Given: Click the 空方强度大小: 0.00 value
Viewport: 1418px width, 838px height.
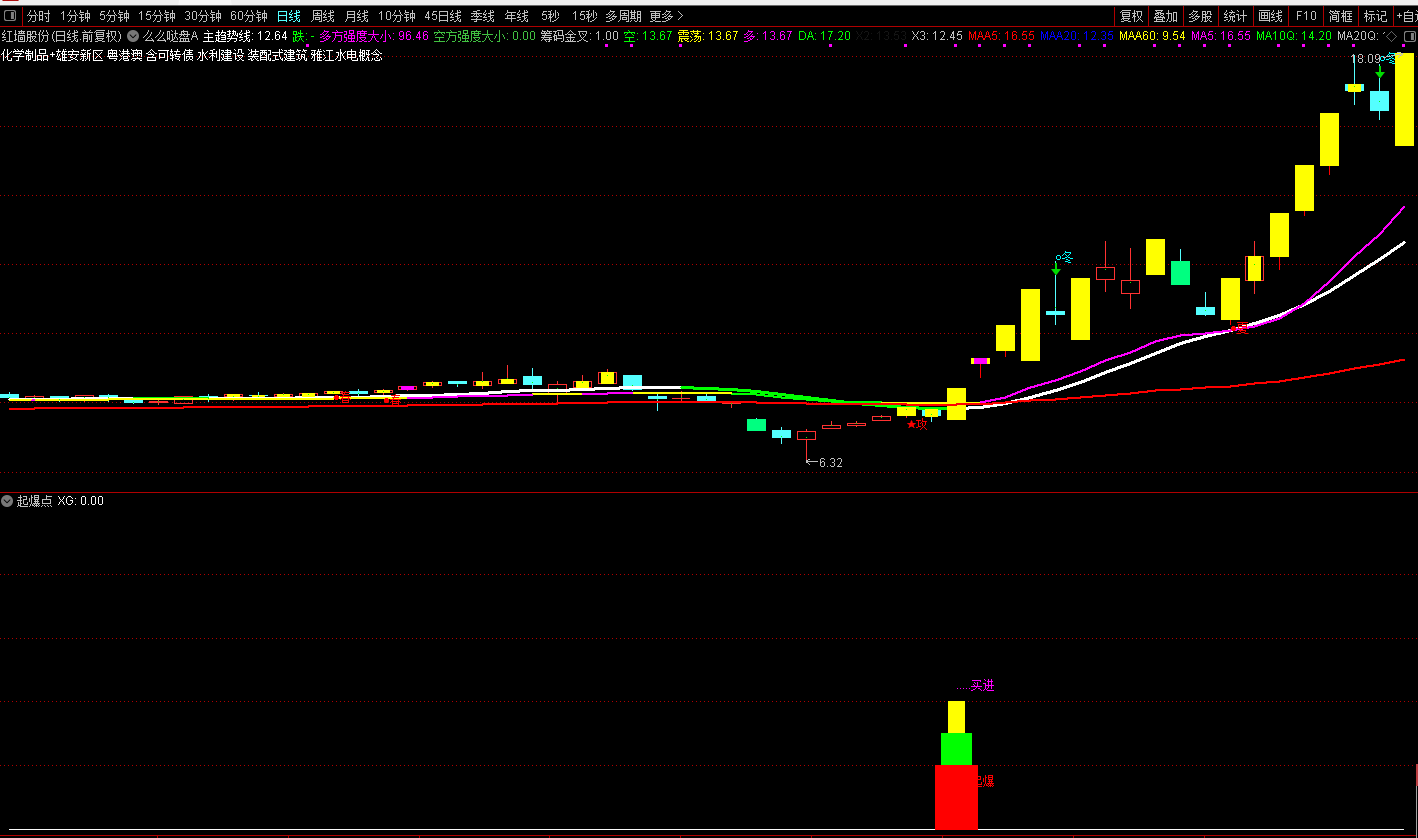Looking at the screenshot, I should (x=484, y=36).
